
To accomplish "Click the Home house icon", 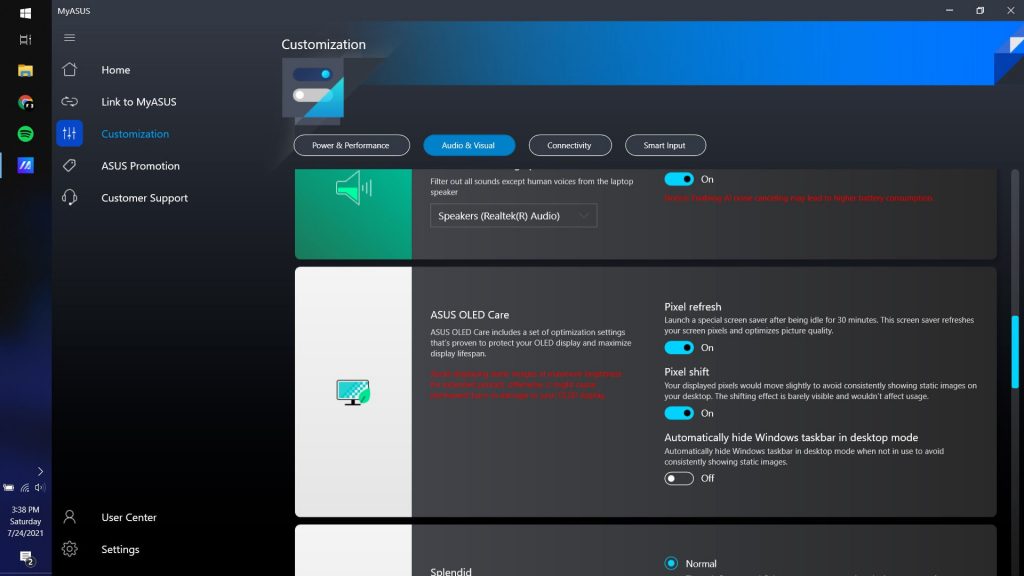I will [x=69, y=69].
